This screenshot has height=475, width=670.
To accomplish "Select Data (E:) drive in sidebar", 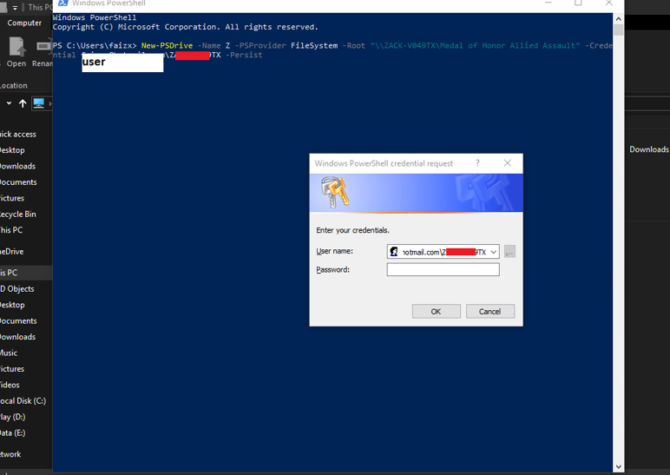I will [13, 432].
